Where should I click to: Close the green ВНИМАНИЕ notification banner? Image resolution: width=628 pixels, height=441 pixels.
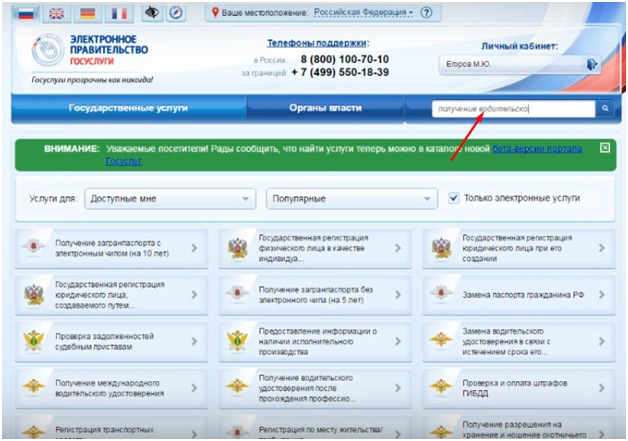point(605,147)
